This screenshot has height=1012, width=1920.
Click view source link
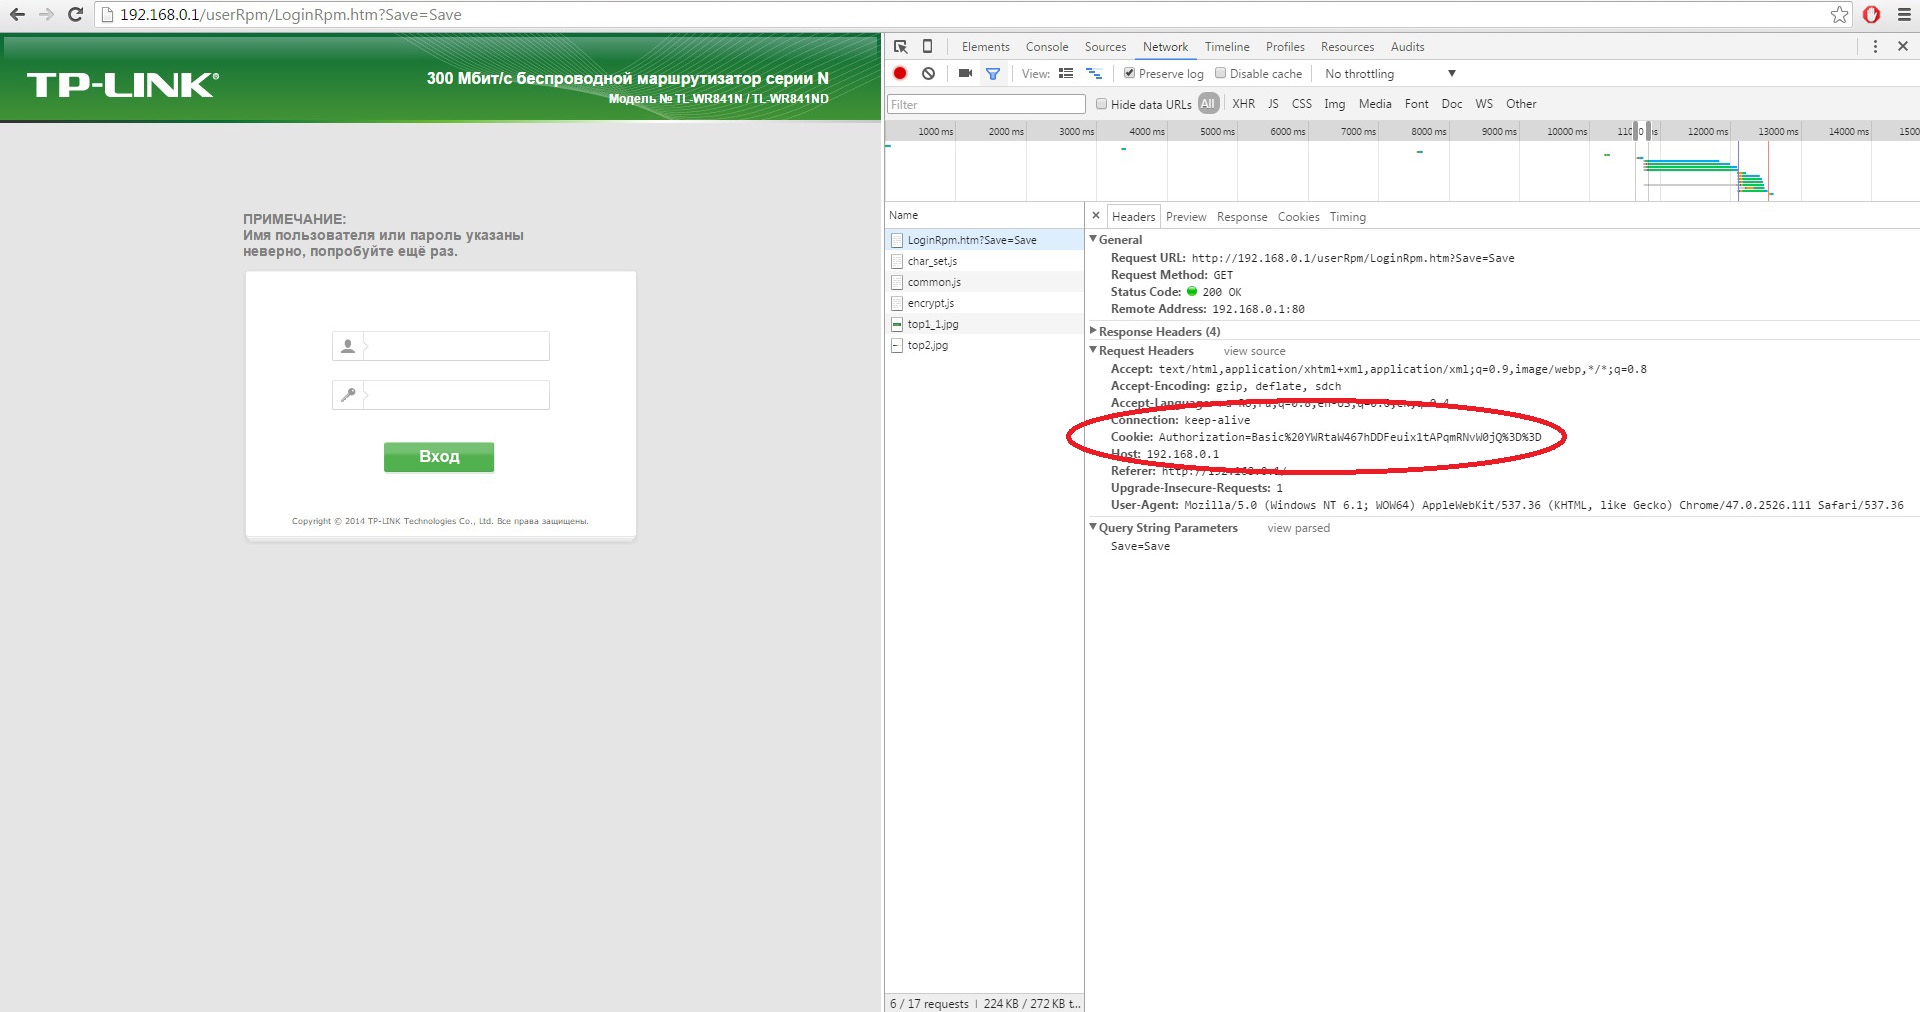[1254, 351]
